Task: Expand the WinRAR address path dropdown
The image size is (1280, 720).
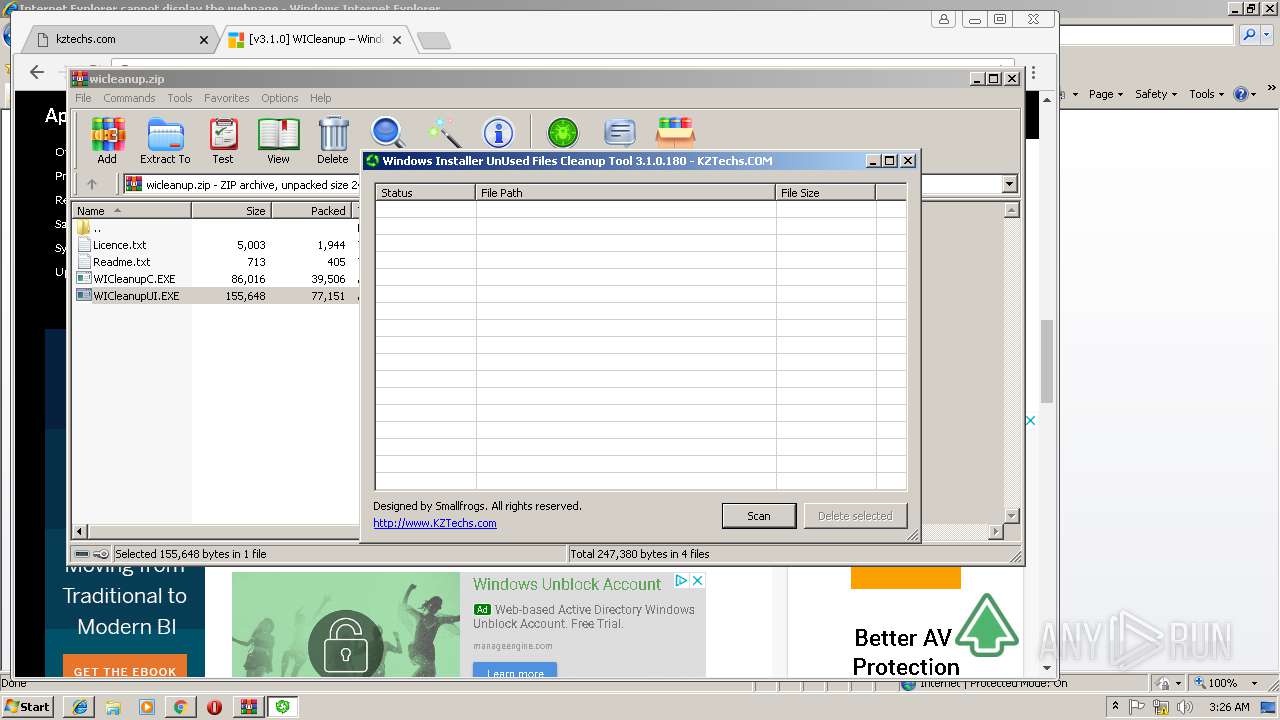Action: click(x=1009, y=184)
